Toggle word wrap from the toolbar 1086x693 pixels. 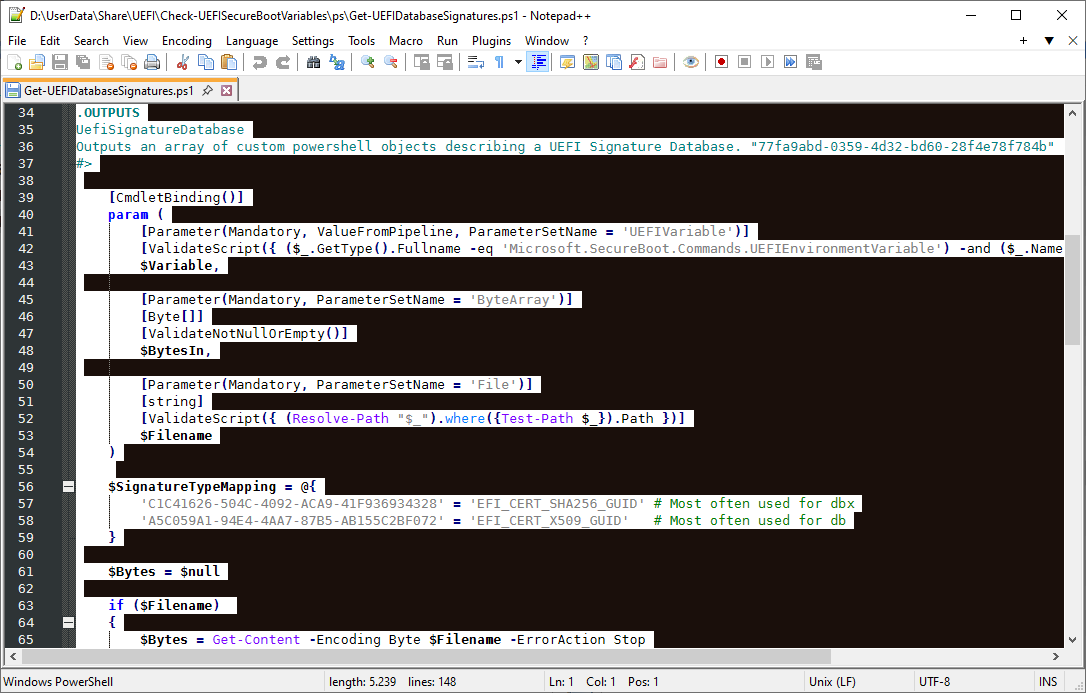[x=474, y=61]
